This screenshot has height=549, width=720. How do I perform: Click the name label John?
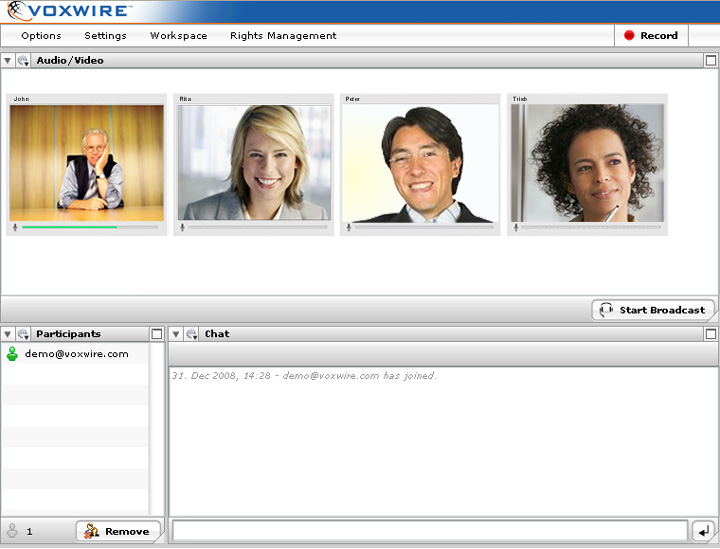click(x=22, y=99)
